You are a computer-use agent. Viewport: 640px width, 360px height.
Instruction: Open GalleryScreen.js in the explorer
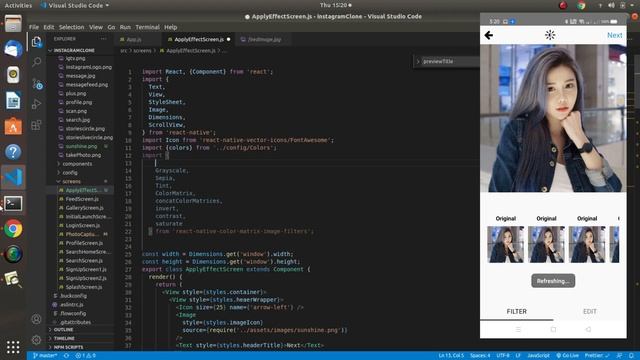coord(84,208)
